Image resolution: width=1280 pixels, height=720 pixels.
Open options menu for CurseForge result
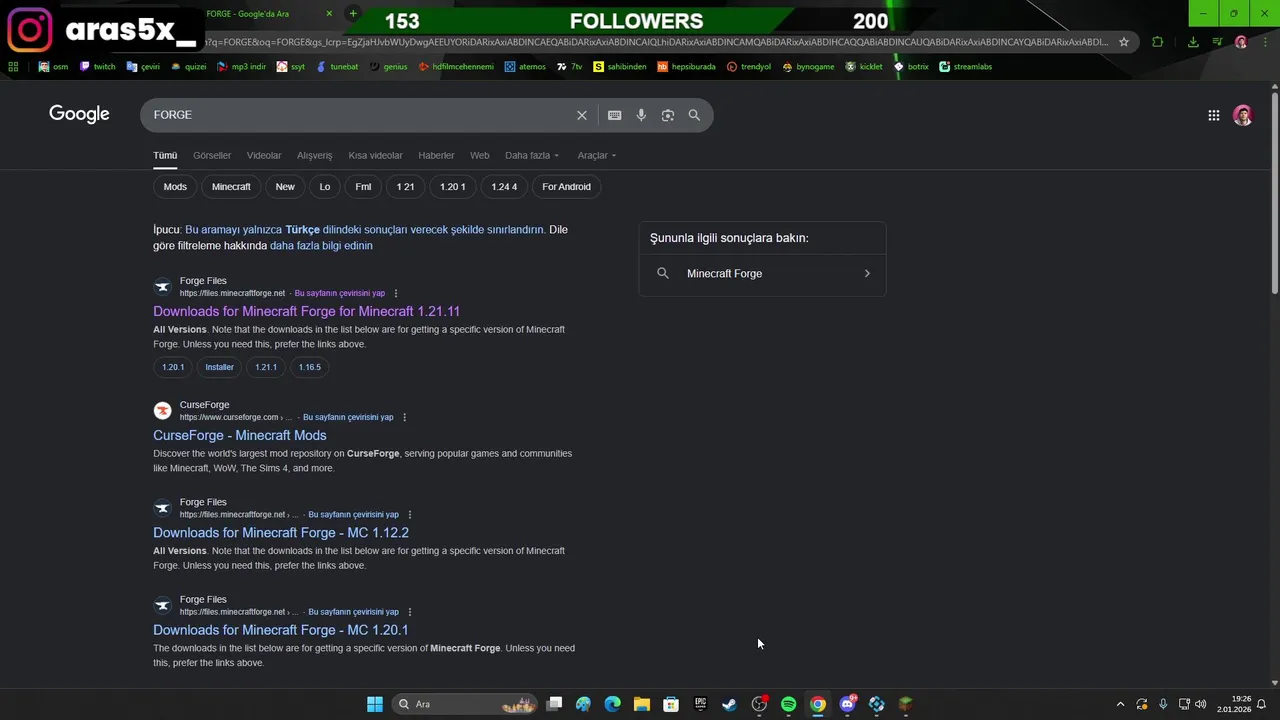(405, 417)
